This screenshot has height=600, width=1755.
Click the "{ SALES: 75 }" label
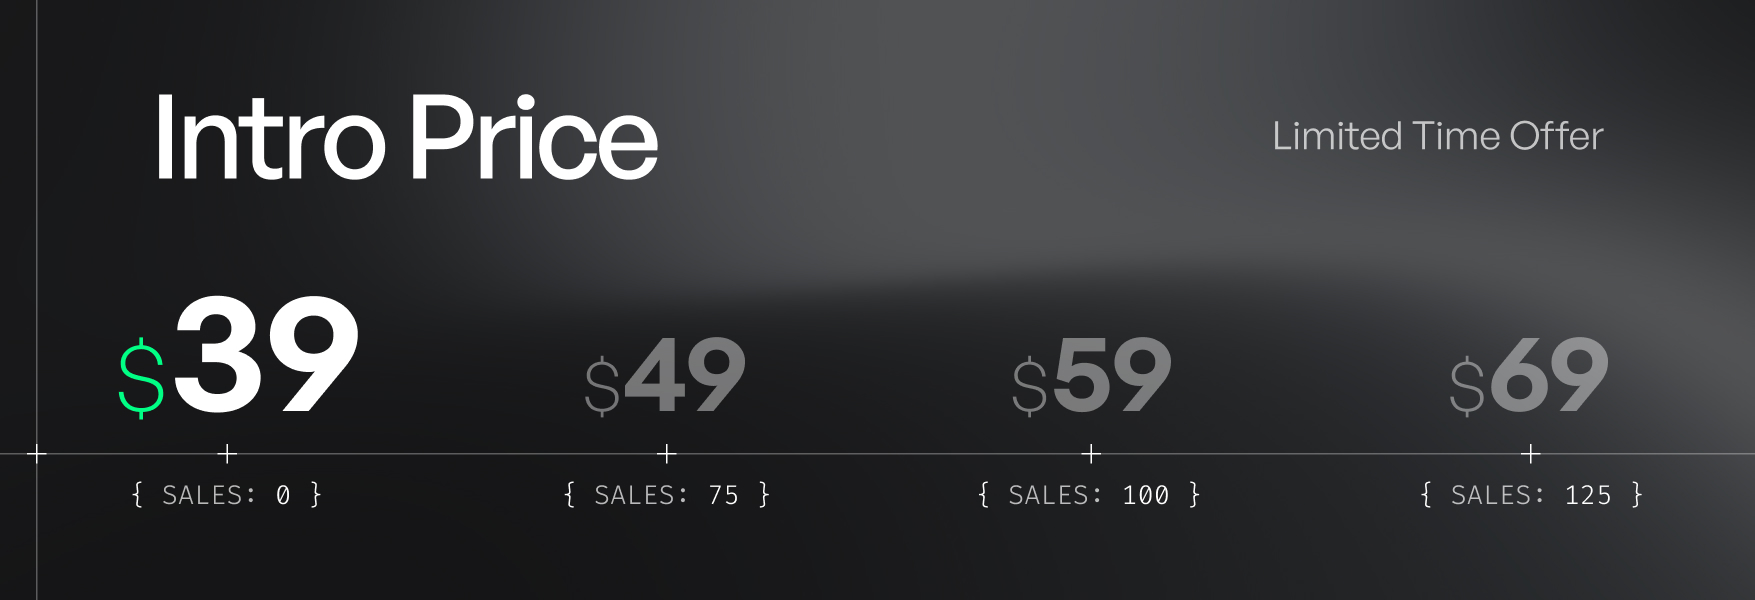click(x=667, y=495)
